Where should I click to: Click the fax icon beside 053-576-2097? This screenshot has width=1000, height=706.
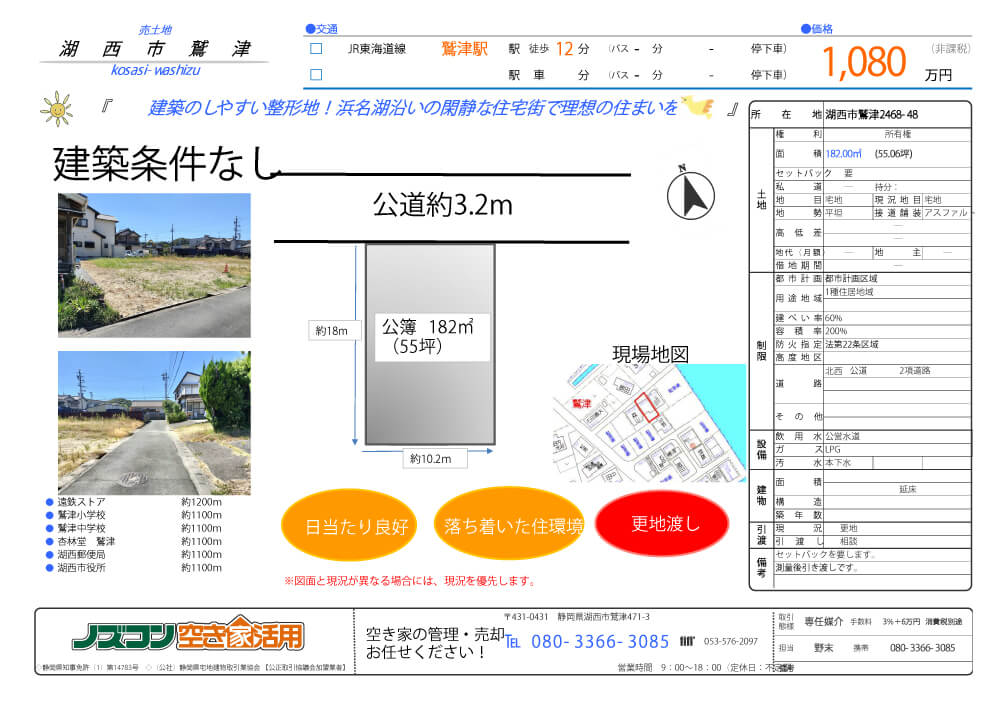click(687, 641)
